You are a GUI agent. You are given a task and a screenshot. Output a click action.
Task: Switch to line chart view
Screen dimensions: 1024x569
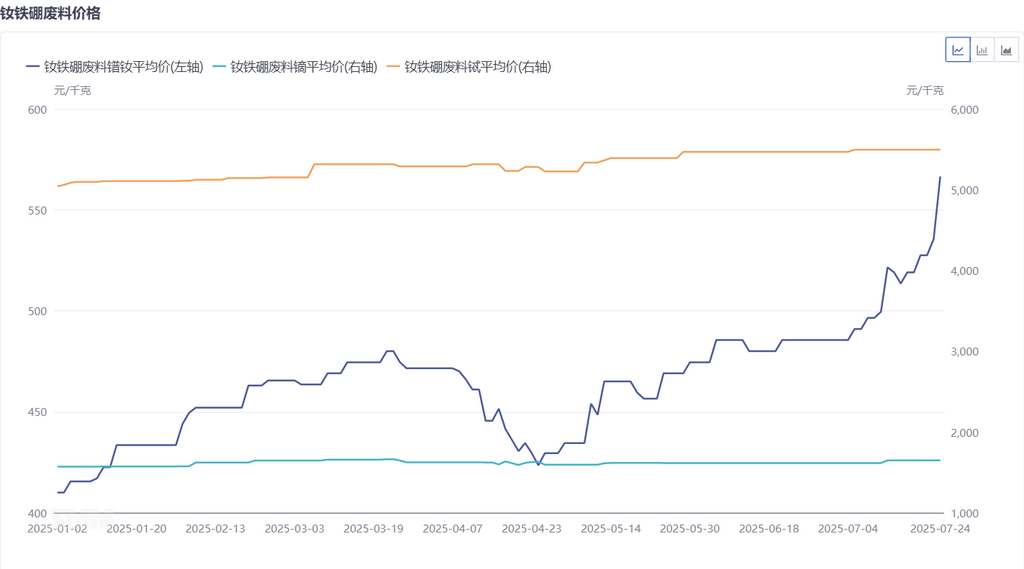[958, 50]
